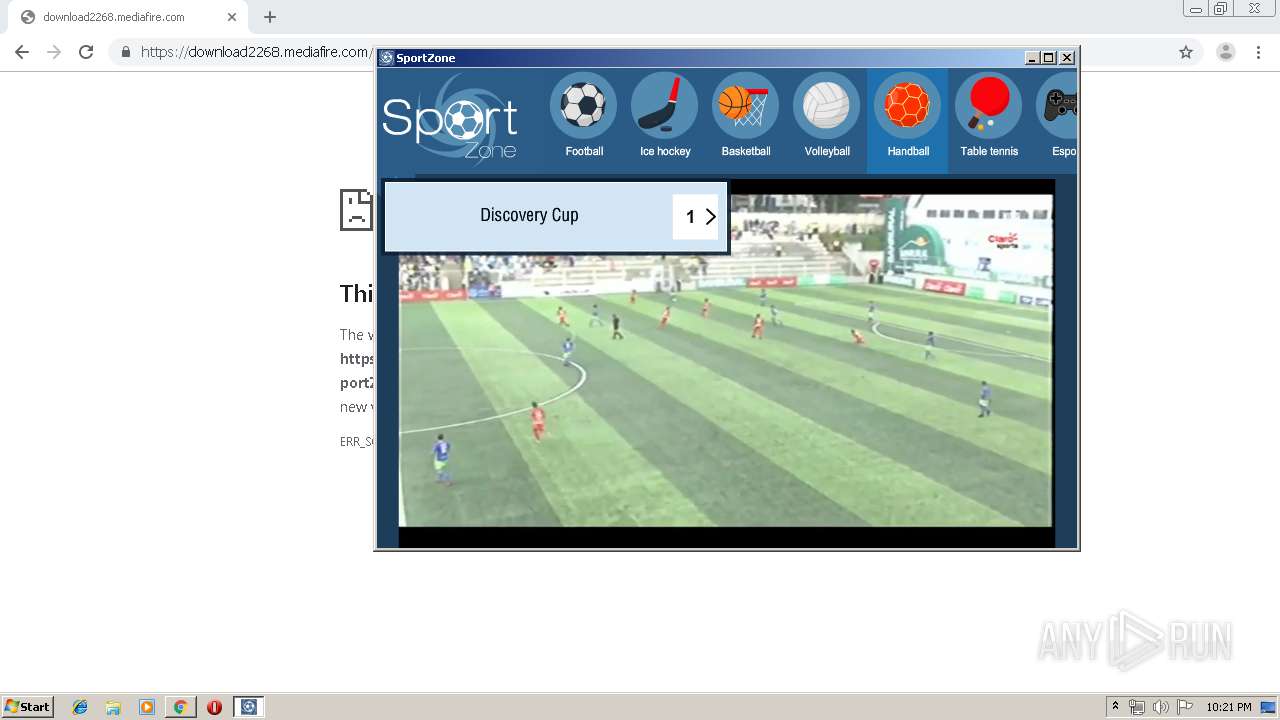Close the download2268.mediafire.com tab
The image size is (1280, 720).
click(x=232, y=17)
